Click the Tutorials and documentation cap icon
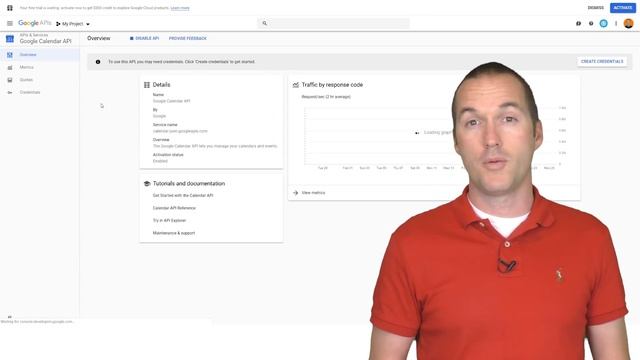Viewport: 640px width, 360px height. tap(147, 184)
